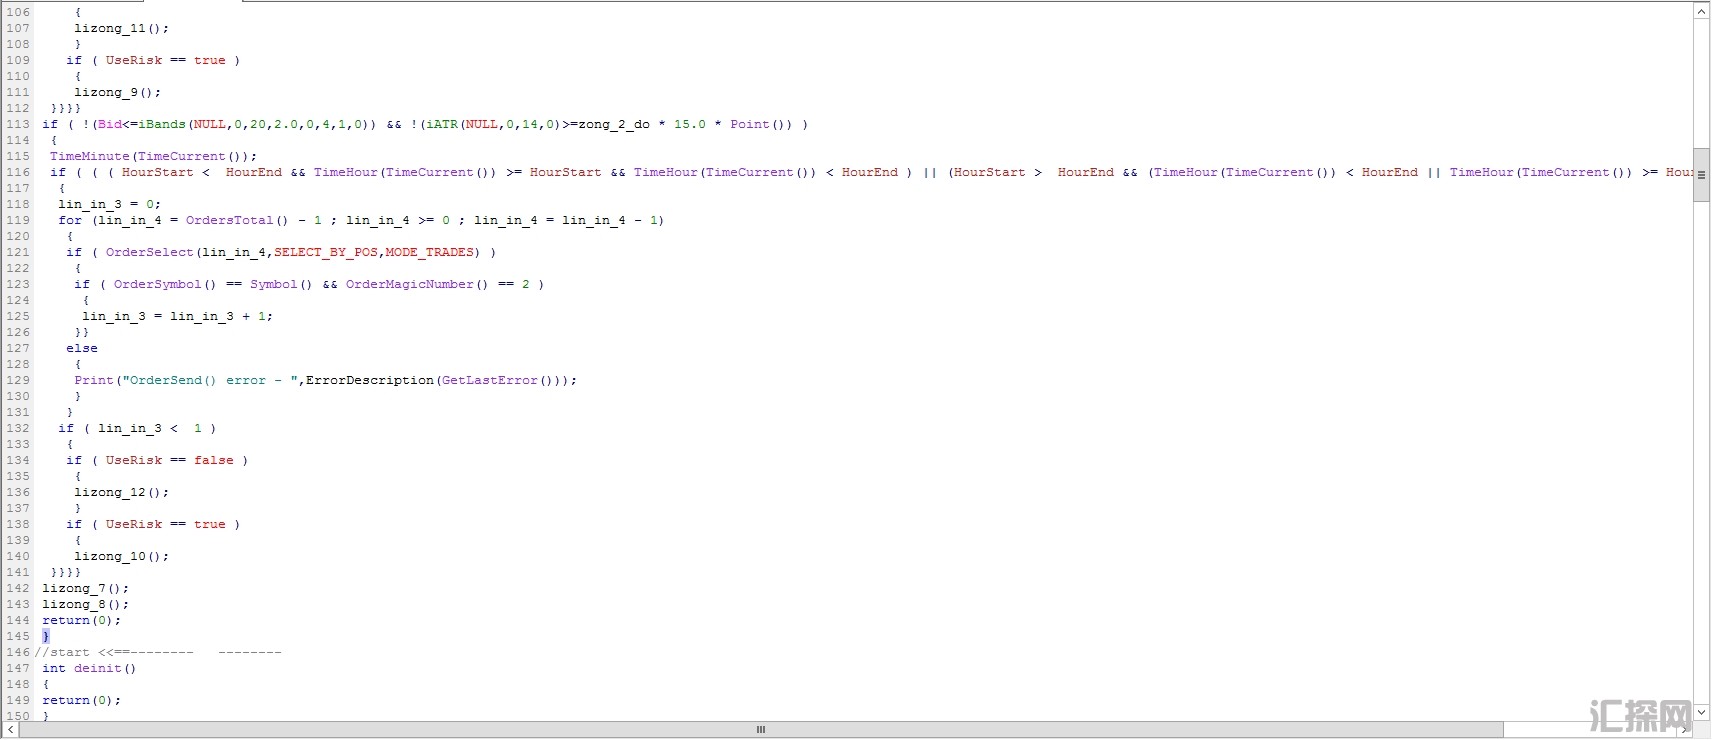
Task: Click "lizong_9();" on line 111
Action: (117, 92)
